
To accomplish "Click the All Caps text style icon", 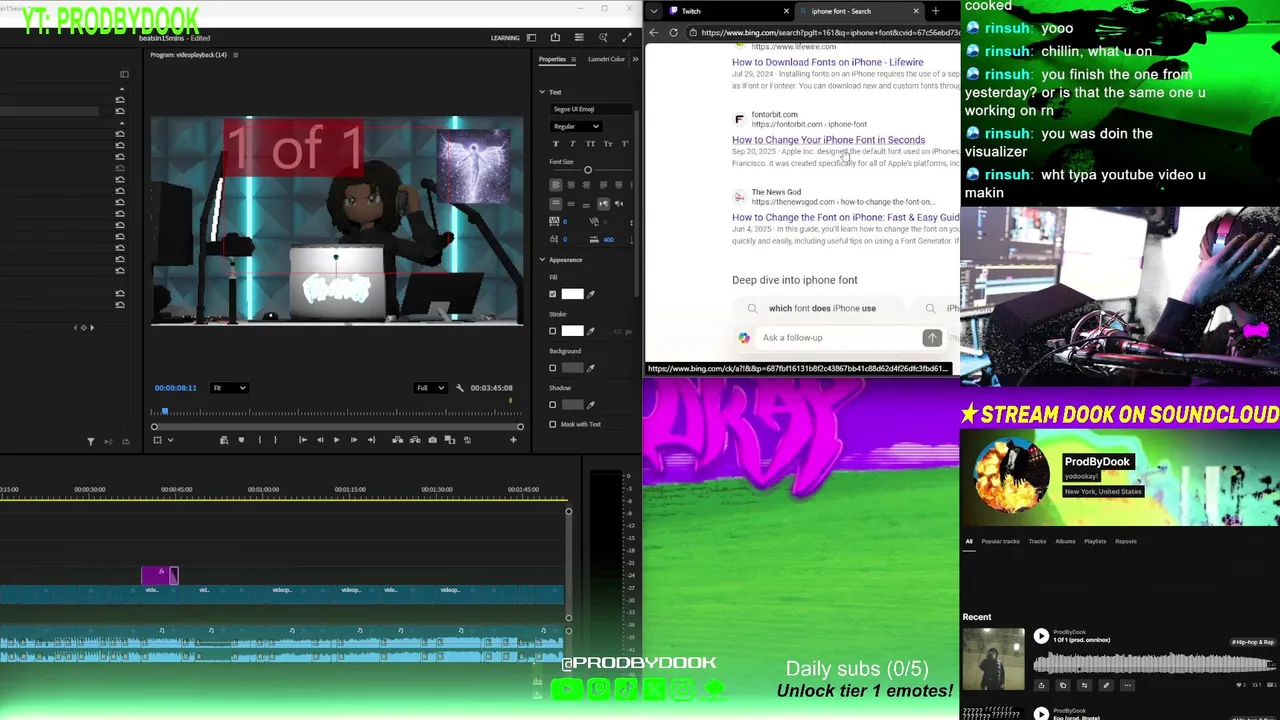I will pos(590,144).
